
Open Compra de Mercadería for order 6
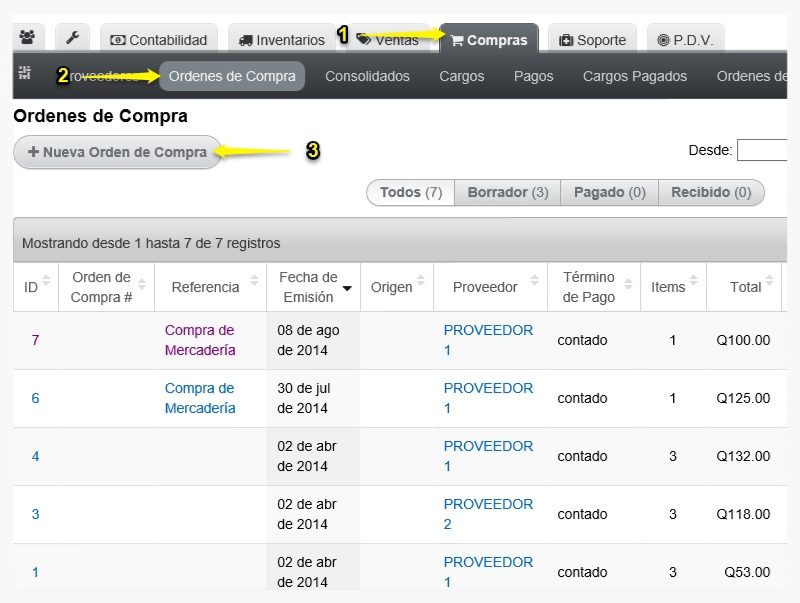click(200, 398)
